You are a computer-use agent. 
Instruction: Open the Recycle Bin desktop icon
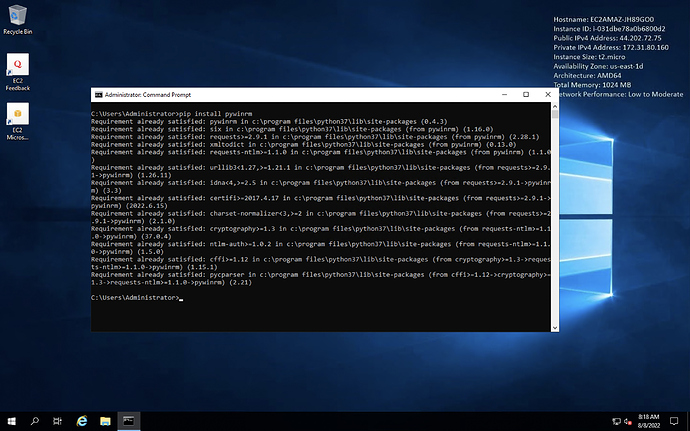pos(18,20)
